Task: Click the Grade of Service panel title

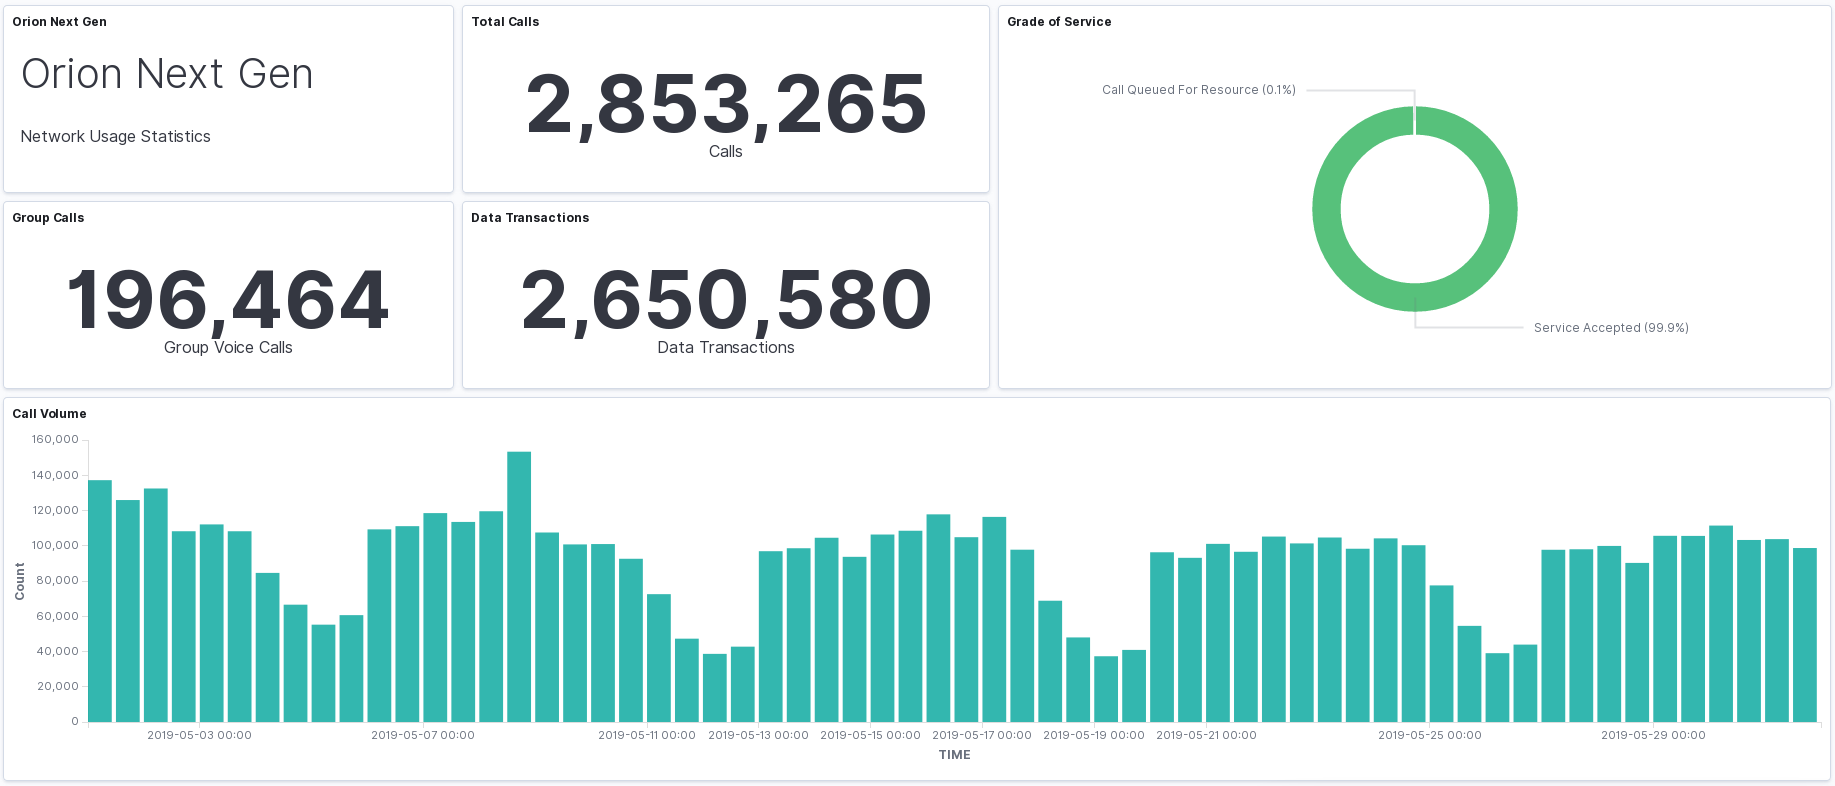Action: 1059,22
